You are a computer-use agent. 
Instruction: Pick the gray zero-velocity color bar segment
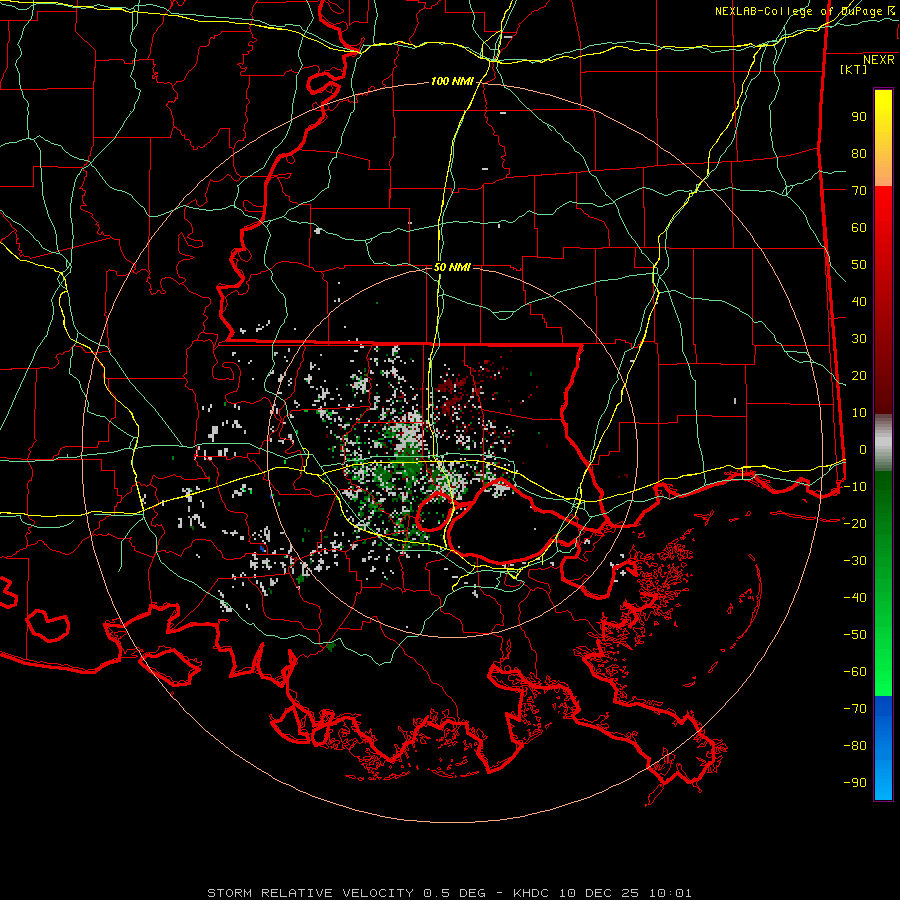(883, 443)
